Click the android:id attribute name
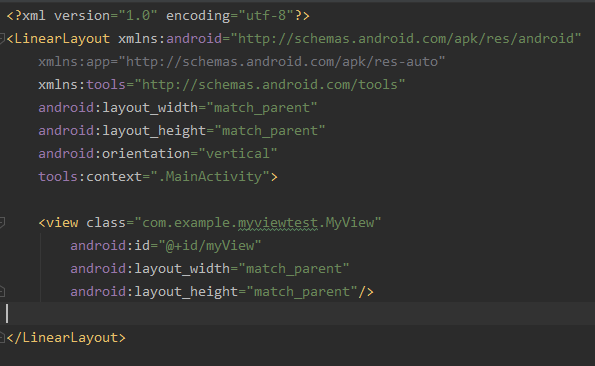The width and height of the screenshot is (595, 366). [110, 245]
